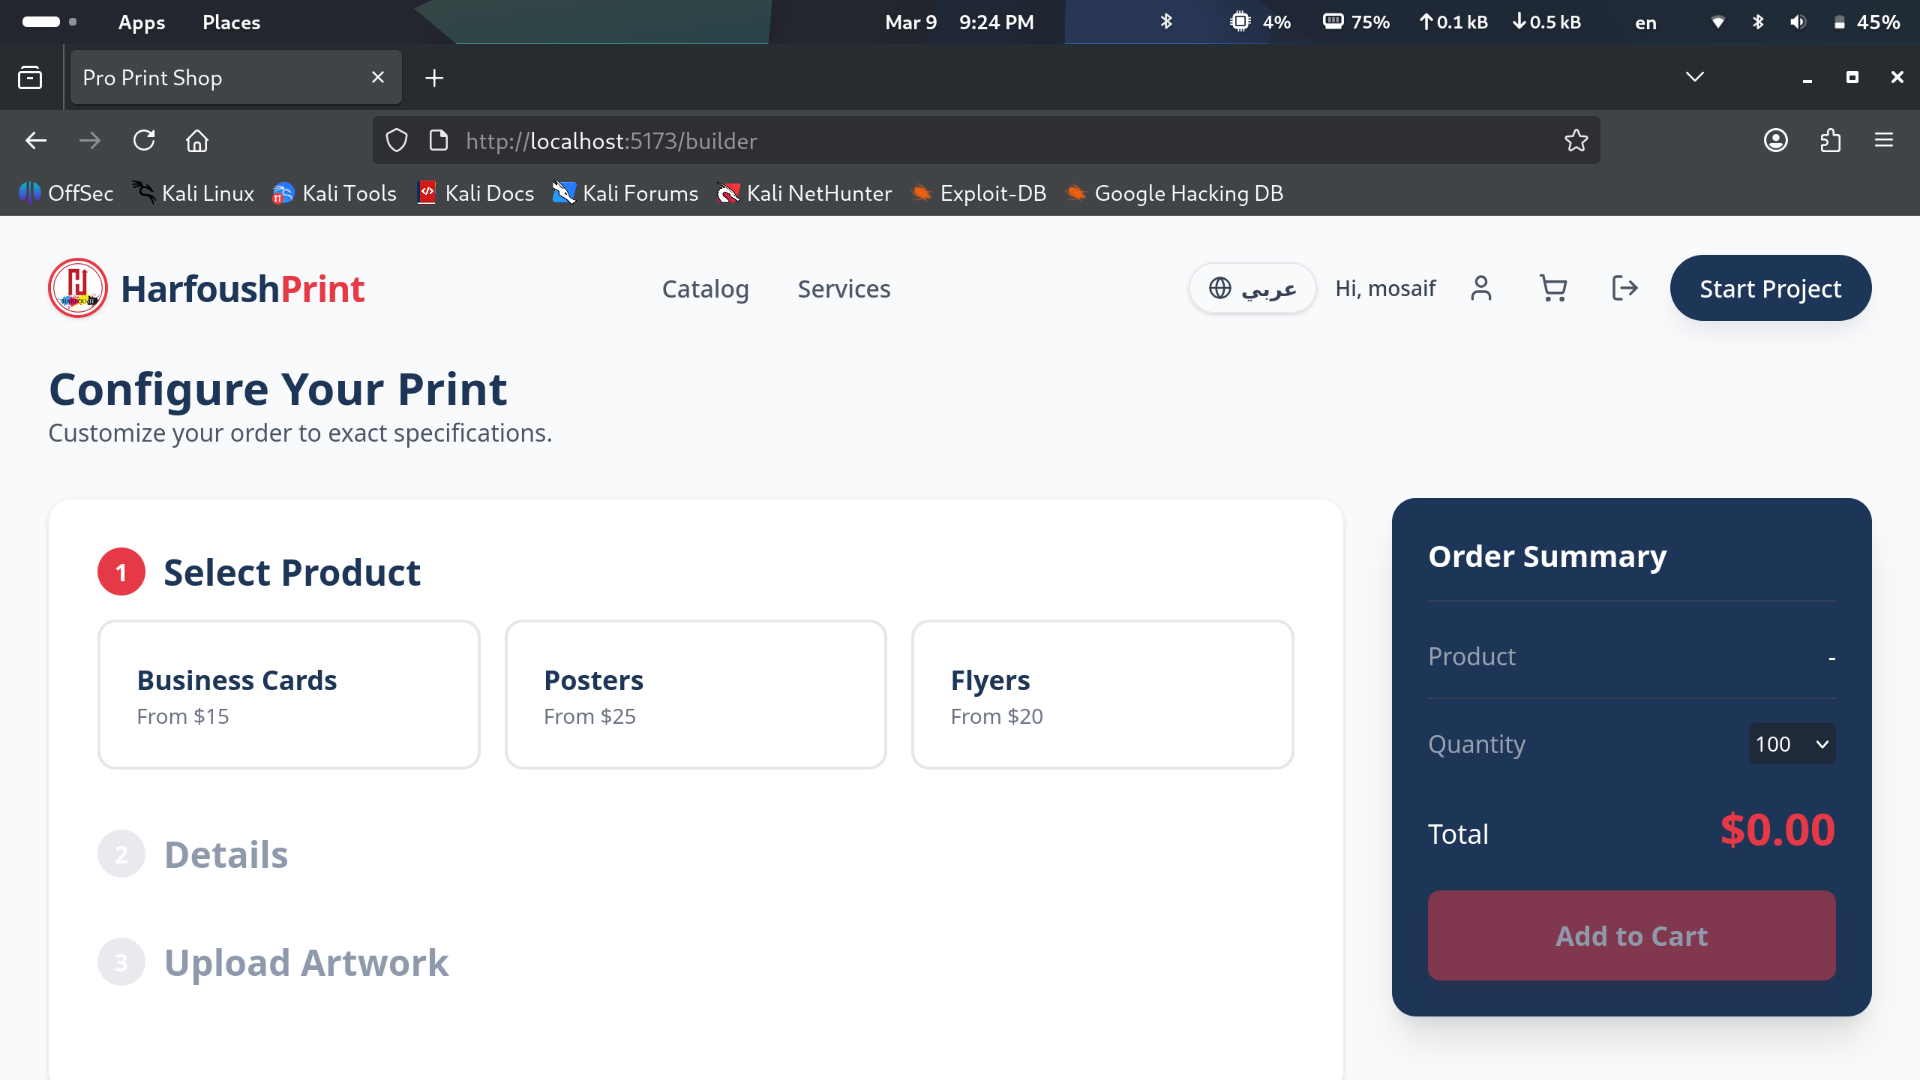The width and height of the screenshot is (1920, 1080).
Task: Click the logout icon
Action: pyautogui.click(x=1625, y=289)
